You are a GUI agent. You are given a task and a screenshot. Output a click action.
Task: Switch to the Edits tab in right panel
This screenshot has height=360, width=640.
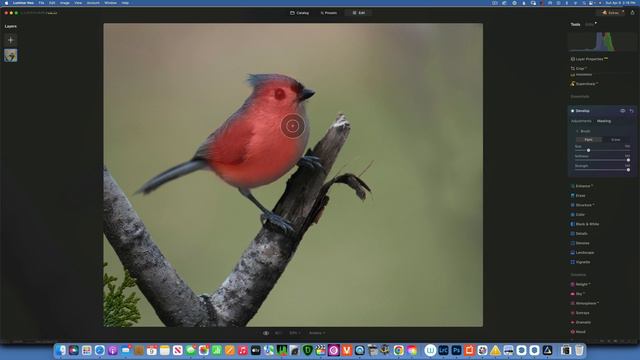tap(590, 24)
